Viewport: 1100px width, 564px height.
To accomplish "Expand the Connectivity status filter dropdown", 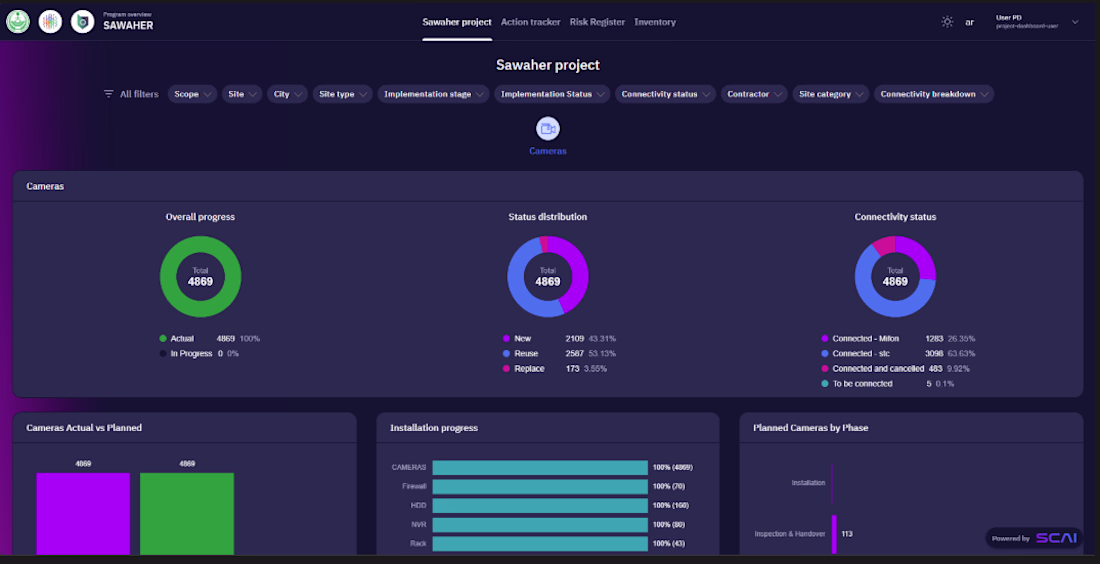I will (x=665, y=94).
